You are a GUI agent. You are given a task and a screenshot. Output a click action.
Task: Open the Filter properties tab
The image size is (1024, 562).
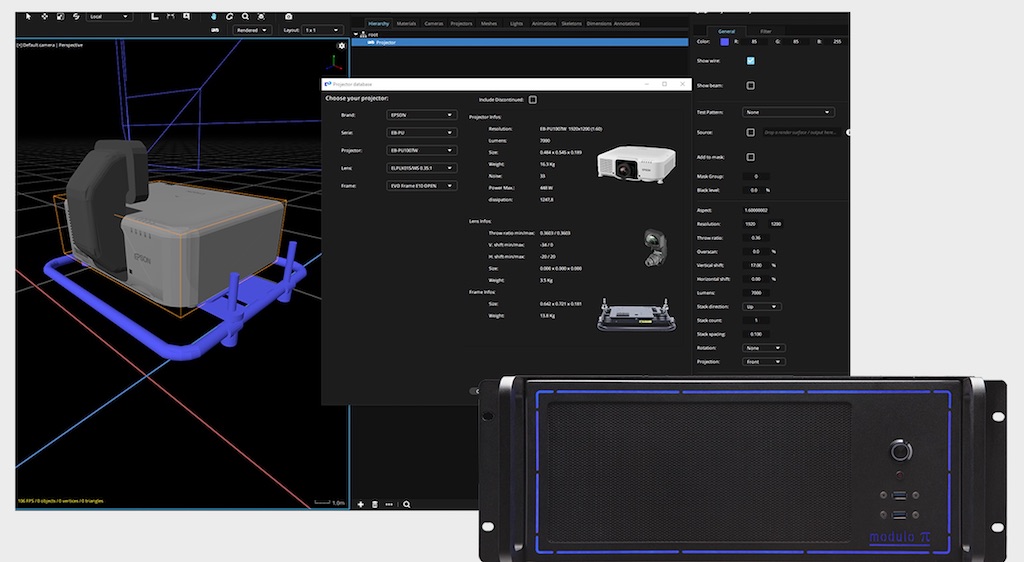765,32
